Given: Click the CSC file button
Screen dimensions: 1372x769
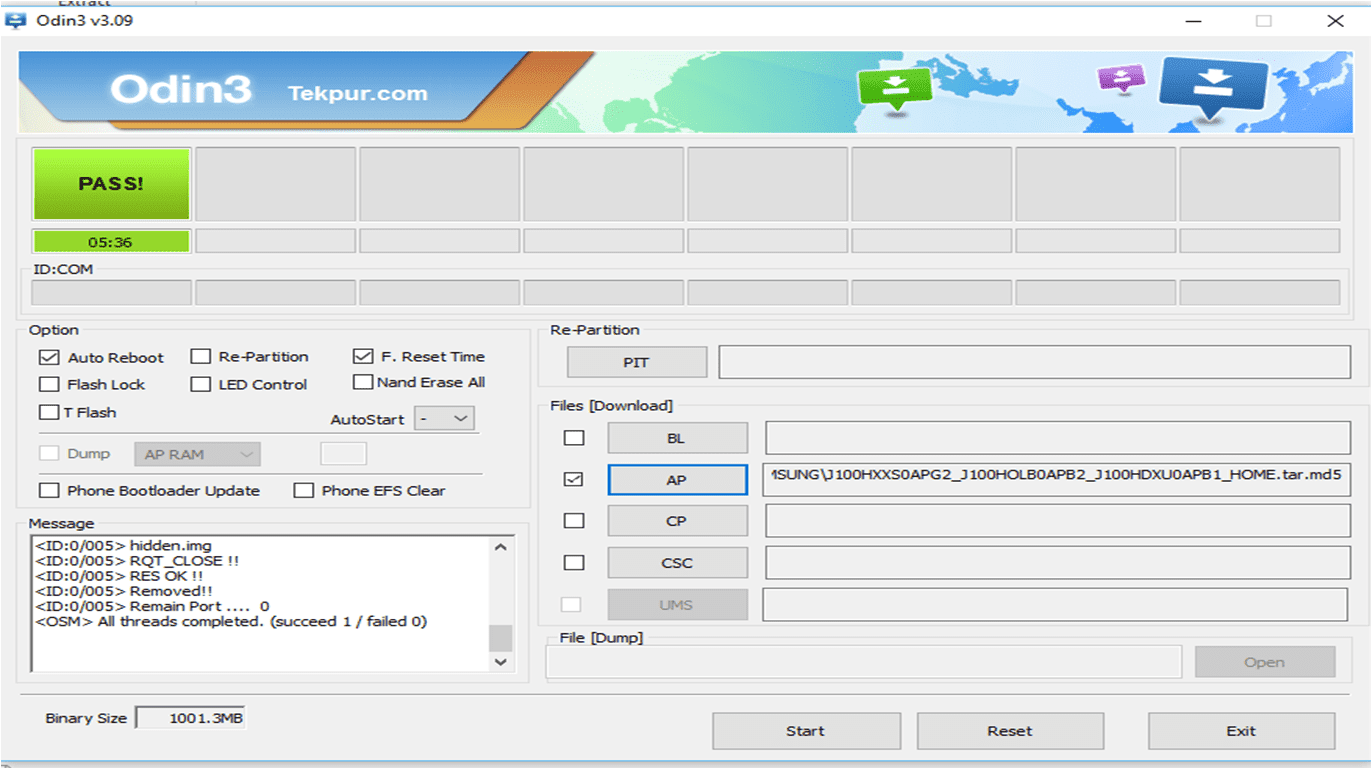Looking at the screenshot, I should [677, 563].
